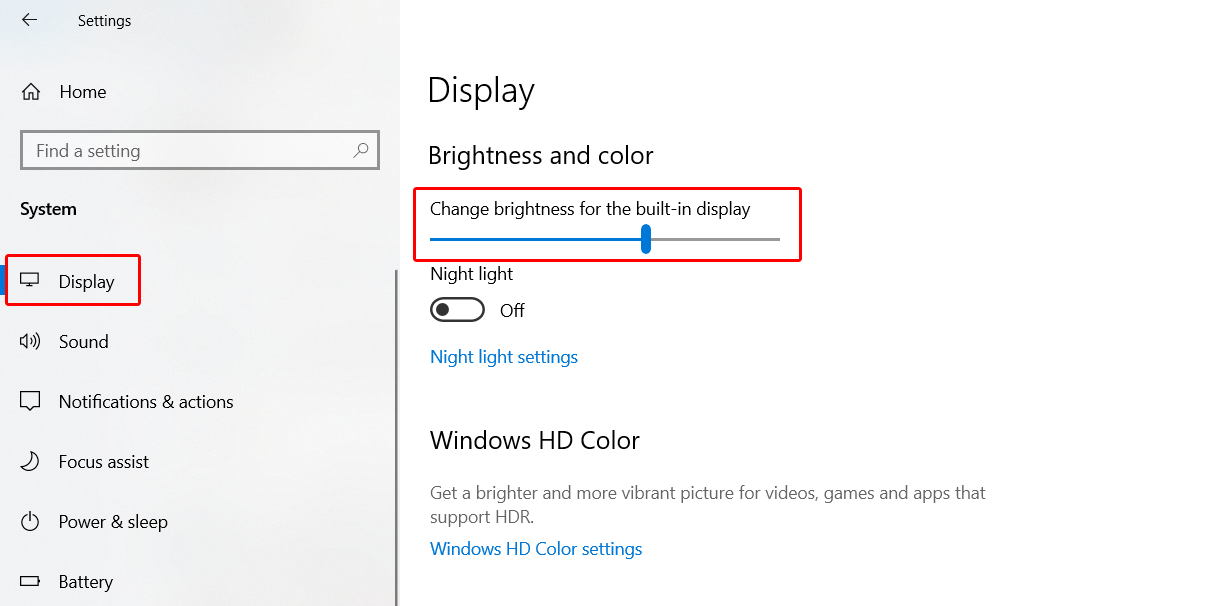Select the Power & sleep label
The height and width of the screenshot is (606, 1222).
113,522
